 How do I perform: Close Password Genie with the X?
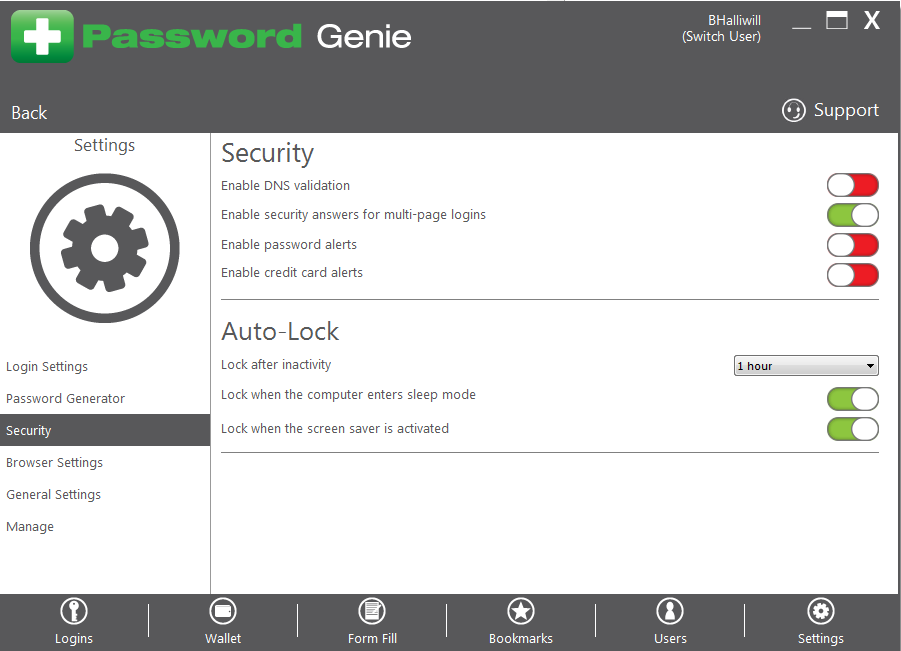pos(872,20)
